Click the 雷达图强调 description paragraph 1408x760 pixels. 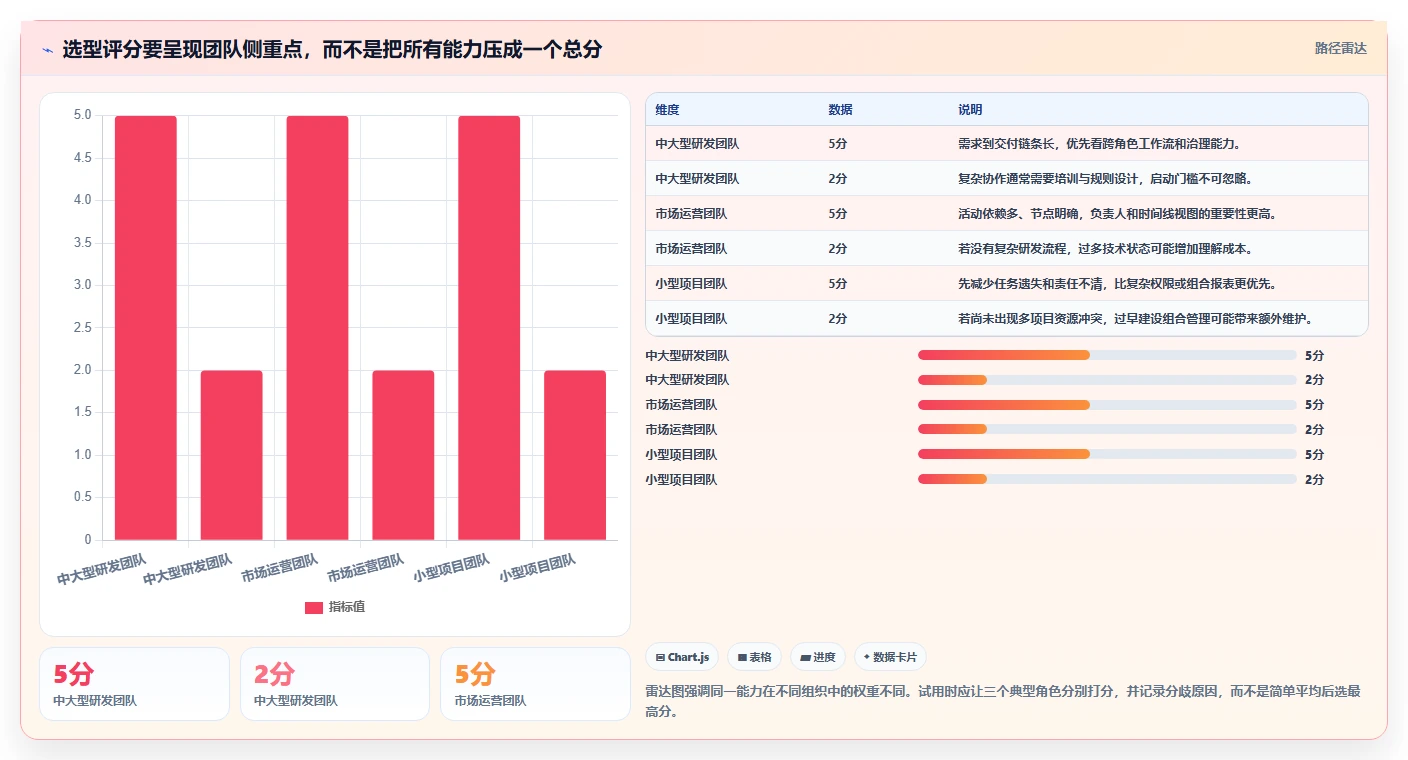pyautogui.click(x=1006, y=701)
